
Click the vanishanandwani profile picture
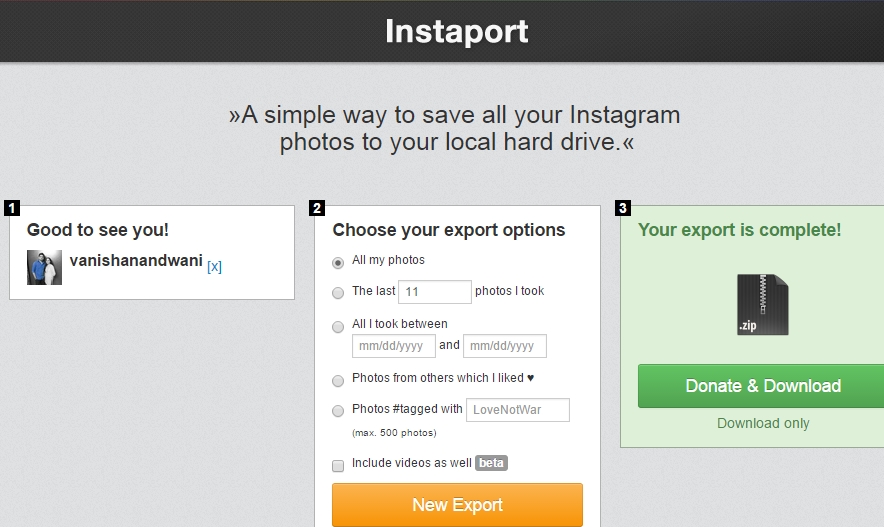44,267
